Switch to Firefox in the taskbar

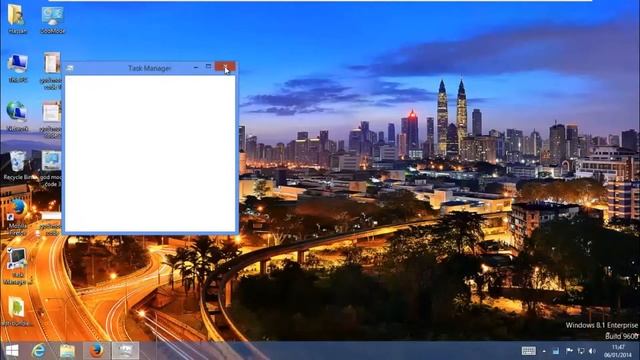tap(97, 351)
